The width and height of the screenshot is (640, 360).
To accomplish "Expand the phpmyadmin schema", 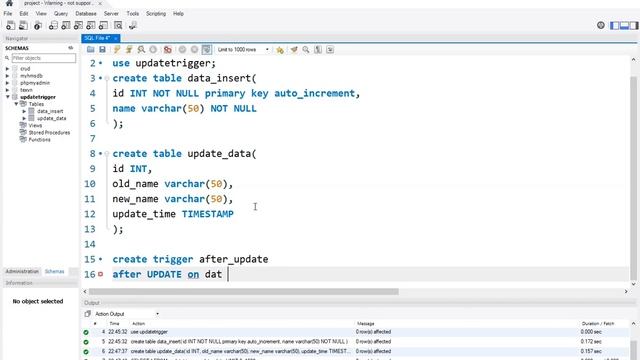I will click(7, 83).
